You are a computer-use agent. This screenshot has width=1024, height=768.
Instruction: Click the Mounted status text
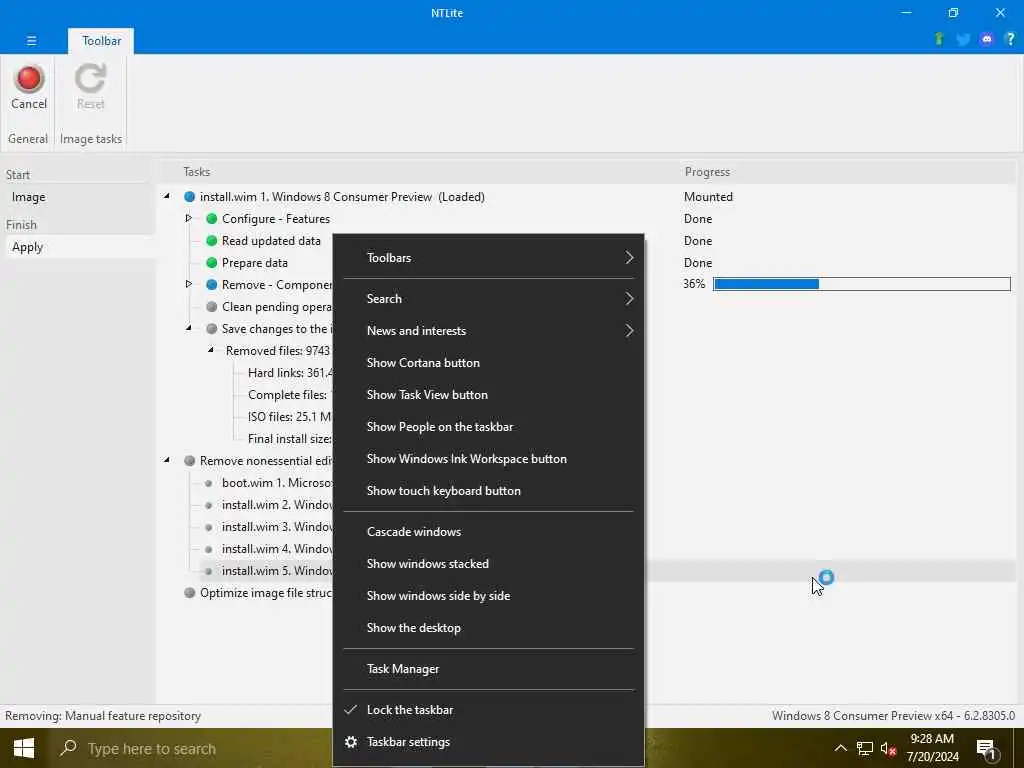pos(708,197)
